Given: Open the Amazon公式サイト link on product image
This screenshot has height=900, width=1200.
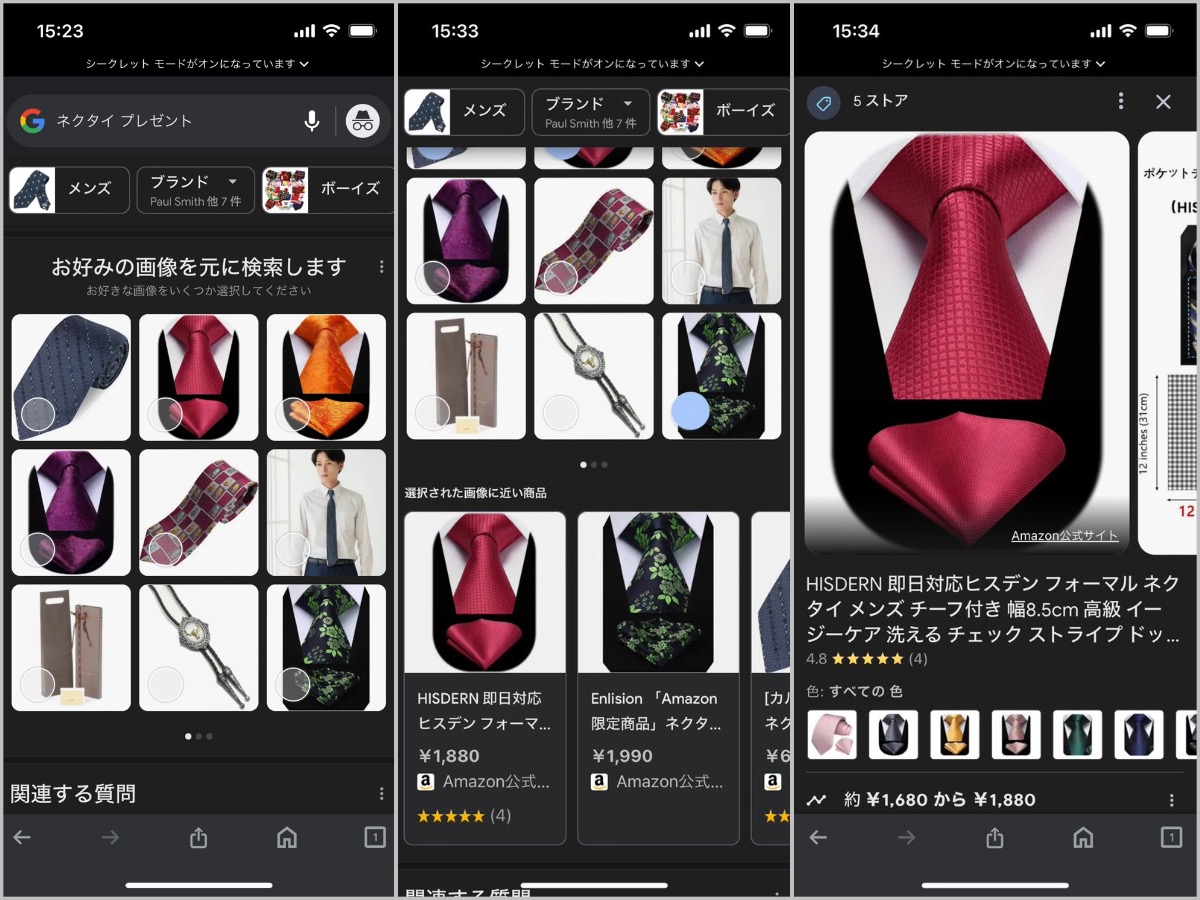Looking at the screenshot, I should (x=1064, y=536).
